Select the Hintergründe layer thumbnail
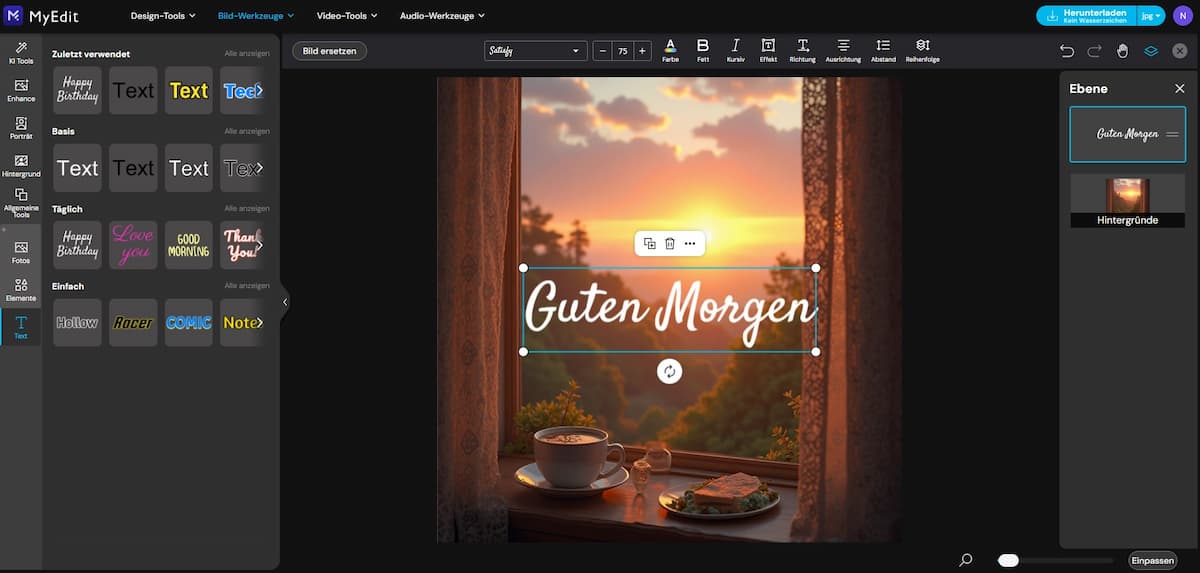The height and width of the screenshot is (573, 1200). (x=1128, y=200)
